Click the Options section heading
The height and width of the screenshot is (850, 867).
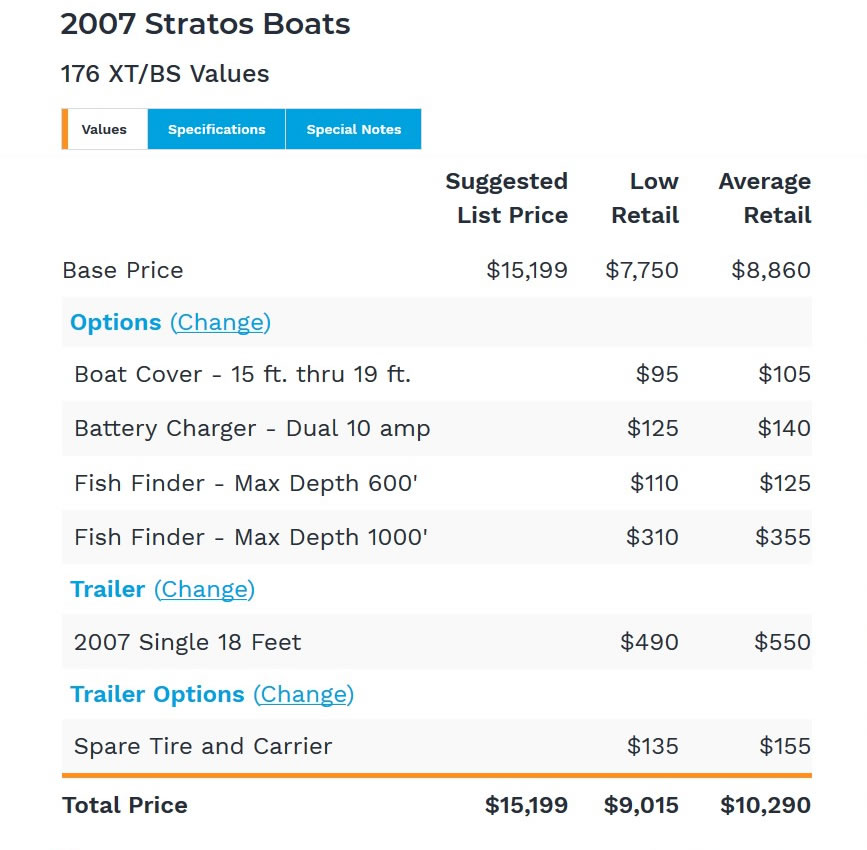[x=116, y=322]
